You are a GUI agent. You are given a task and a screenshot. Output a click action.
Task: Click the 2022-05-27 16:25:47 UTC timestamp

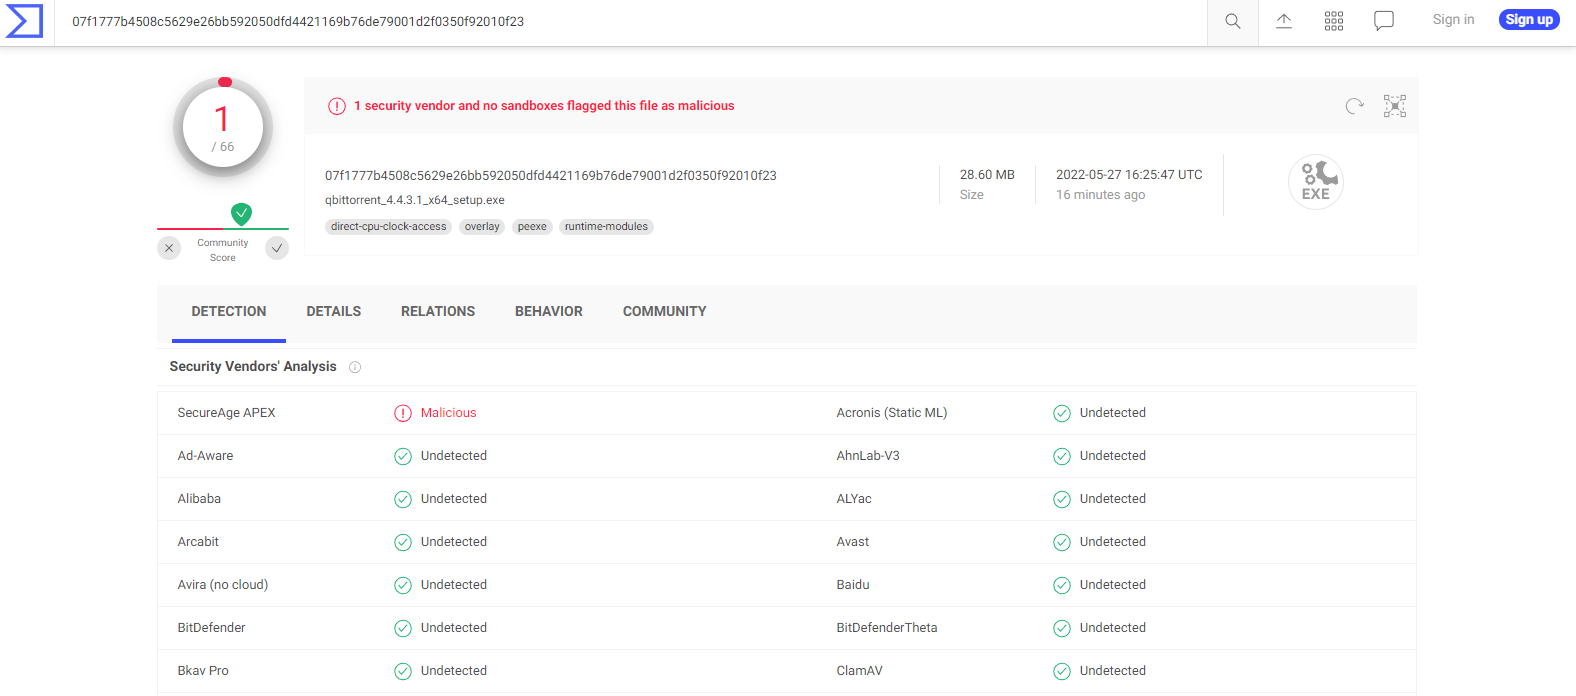coord(1129,175)
